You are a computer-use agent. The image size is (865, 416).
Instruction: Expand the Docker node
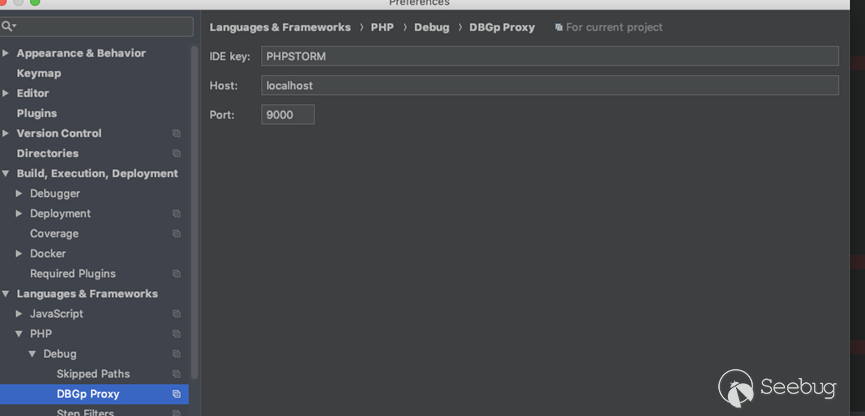(19, 254)
